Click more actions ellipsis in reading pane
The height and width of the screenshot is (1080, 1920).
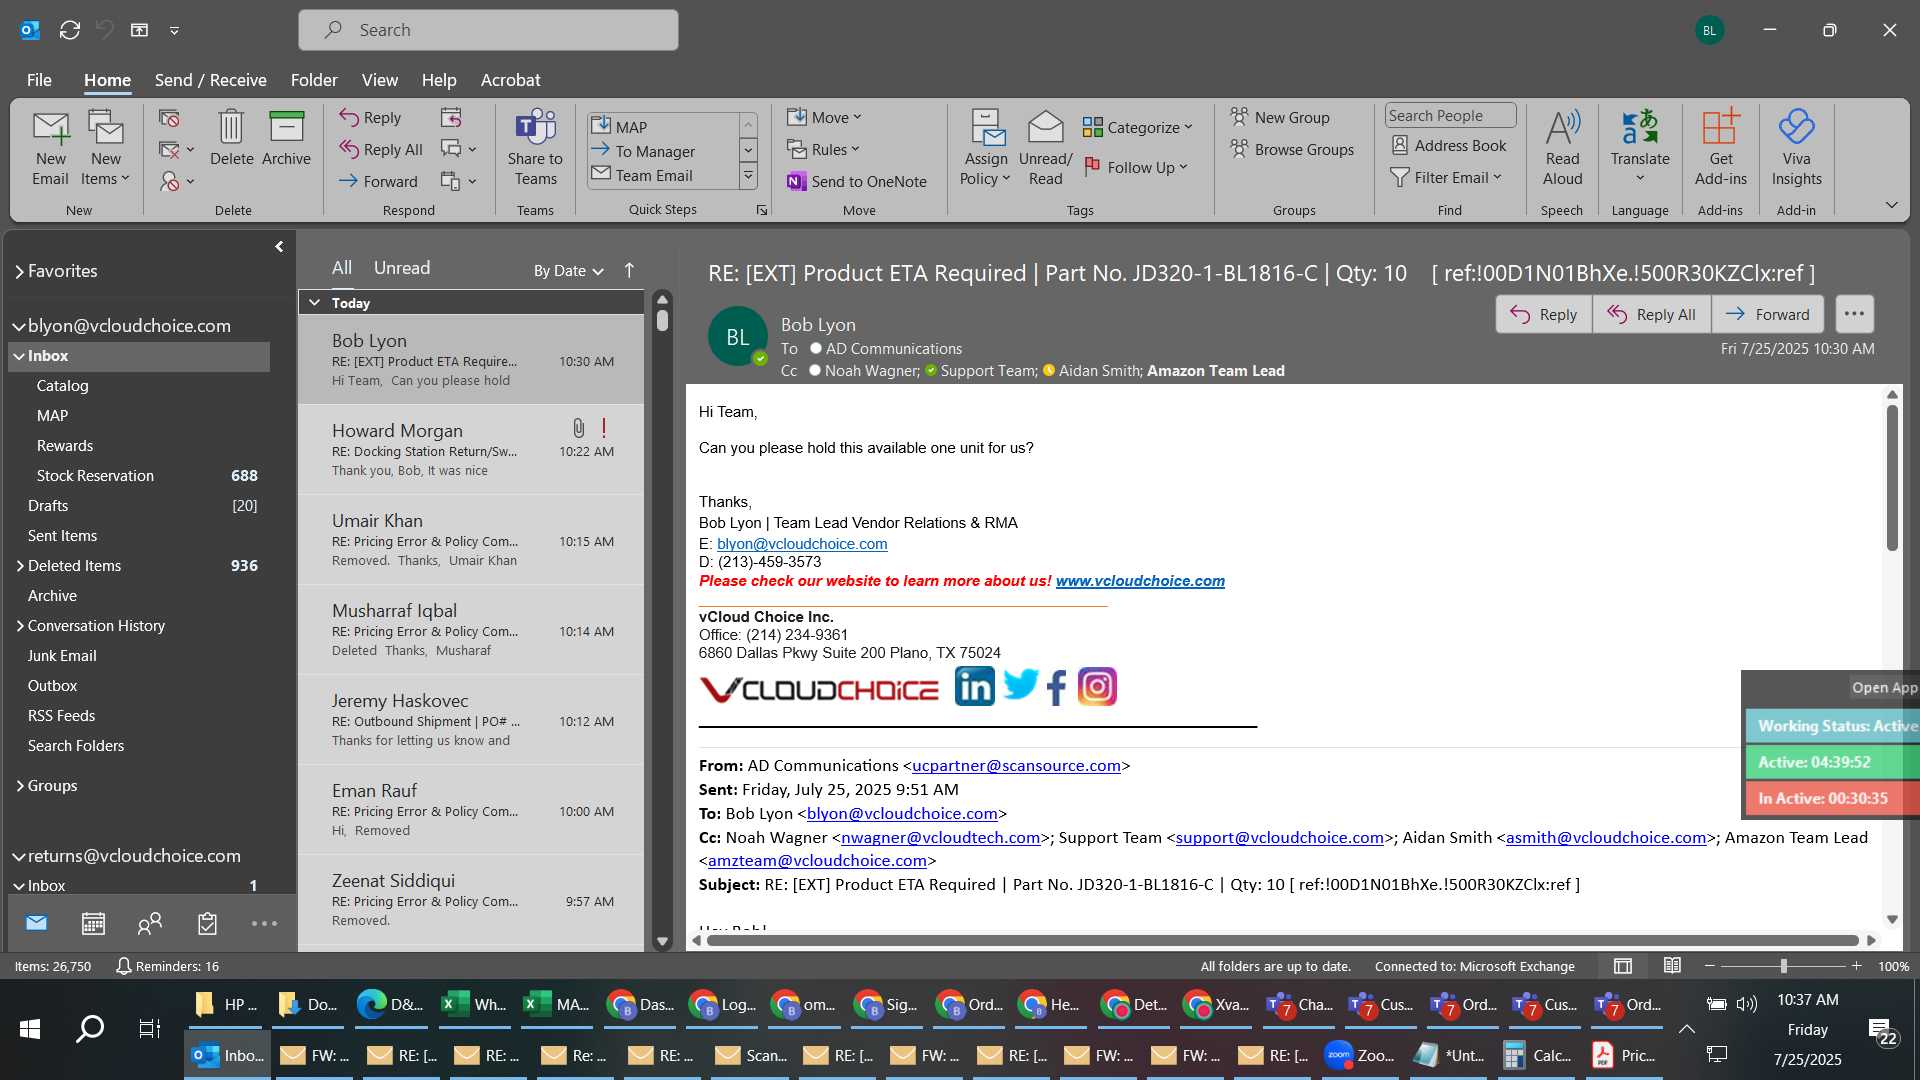pos(1854,314)
